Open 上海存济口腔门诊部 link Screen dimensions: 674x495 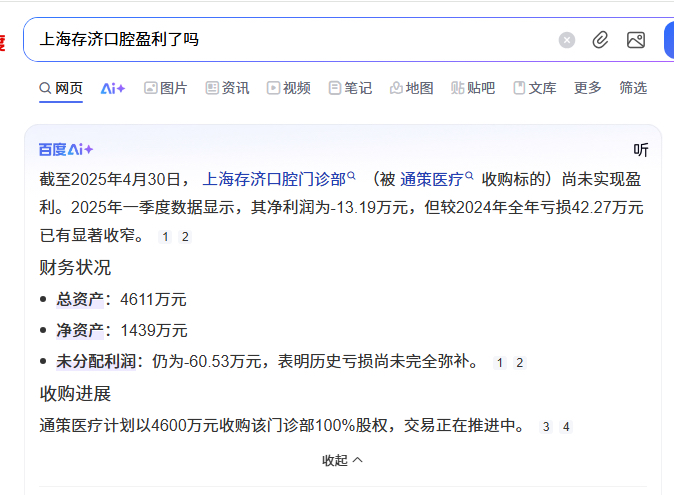[279, 179]
